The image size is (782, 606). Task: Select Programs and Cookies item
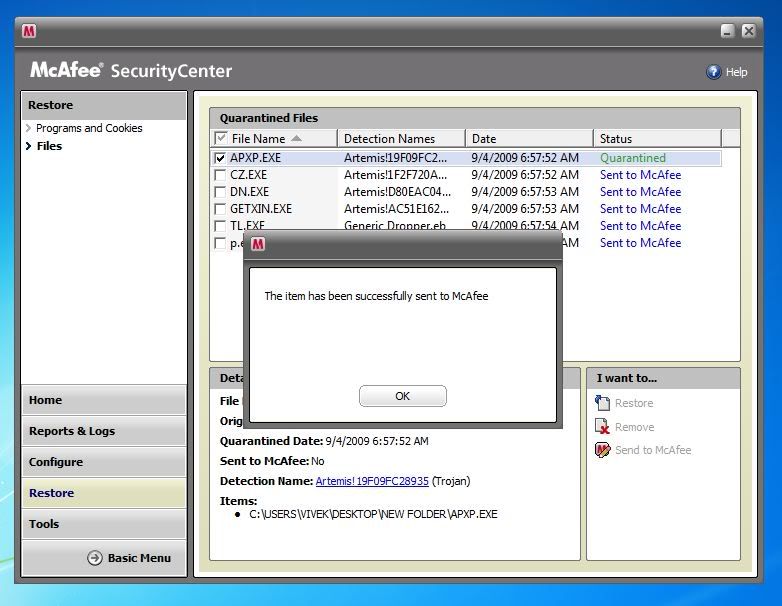[x=89, y=128]
